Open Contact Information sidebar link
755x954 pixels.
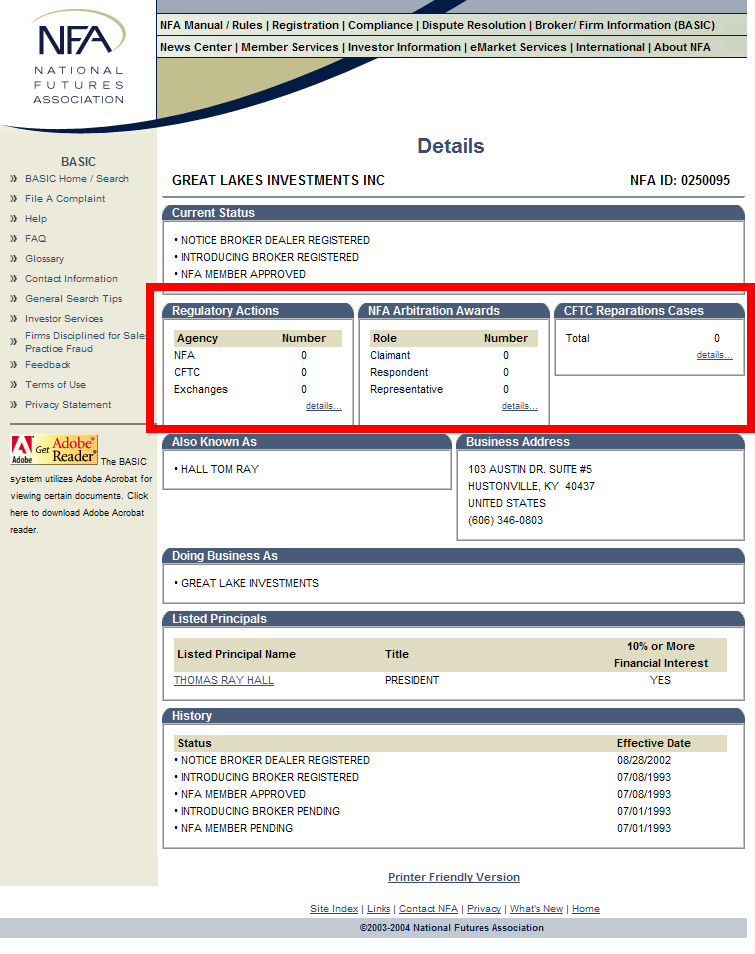tap(71, 279)
